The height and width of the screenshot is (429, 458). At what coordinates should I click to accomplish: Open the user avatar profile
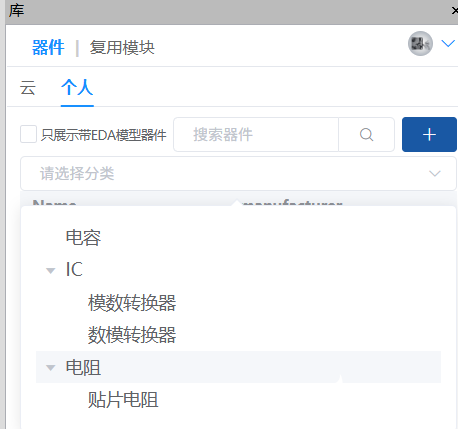click(420, 44)
